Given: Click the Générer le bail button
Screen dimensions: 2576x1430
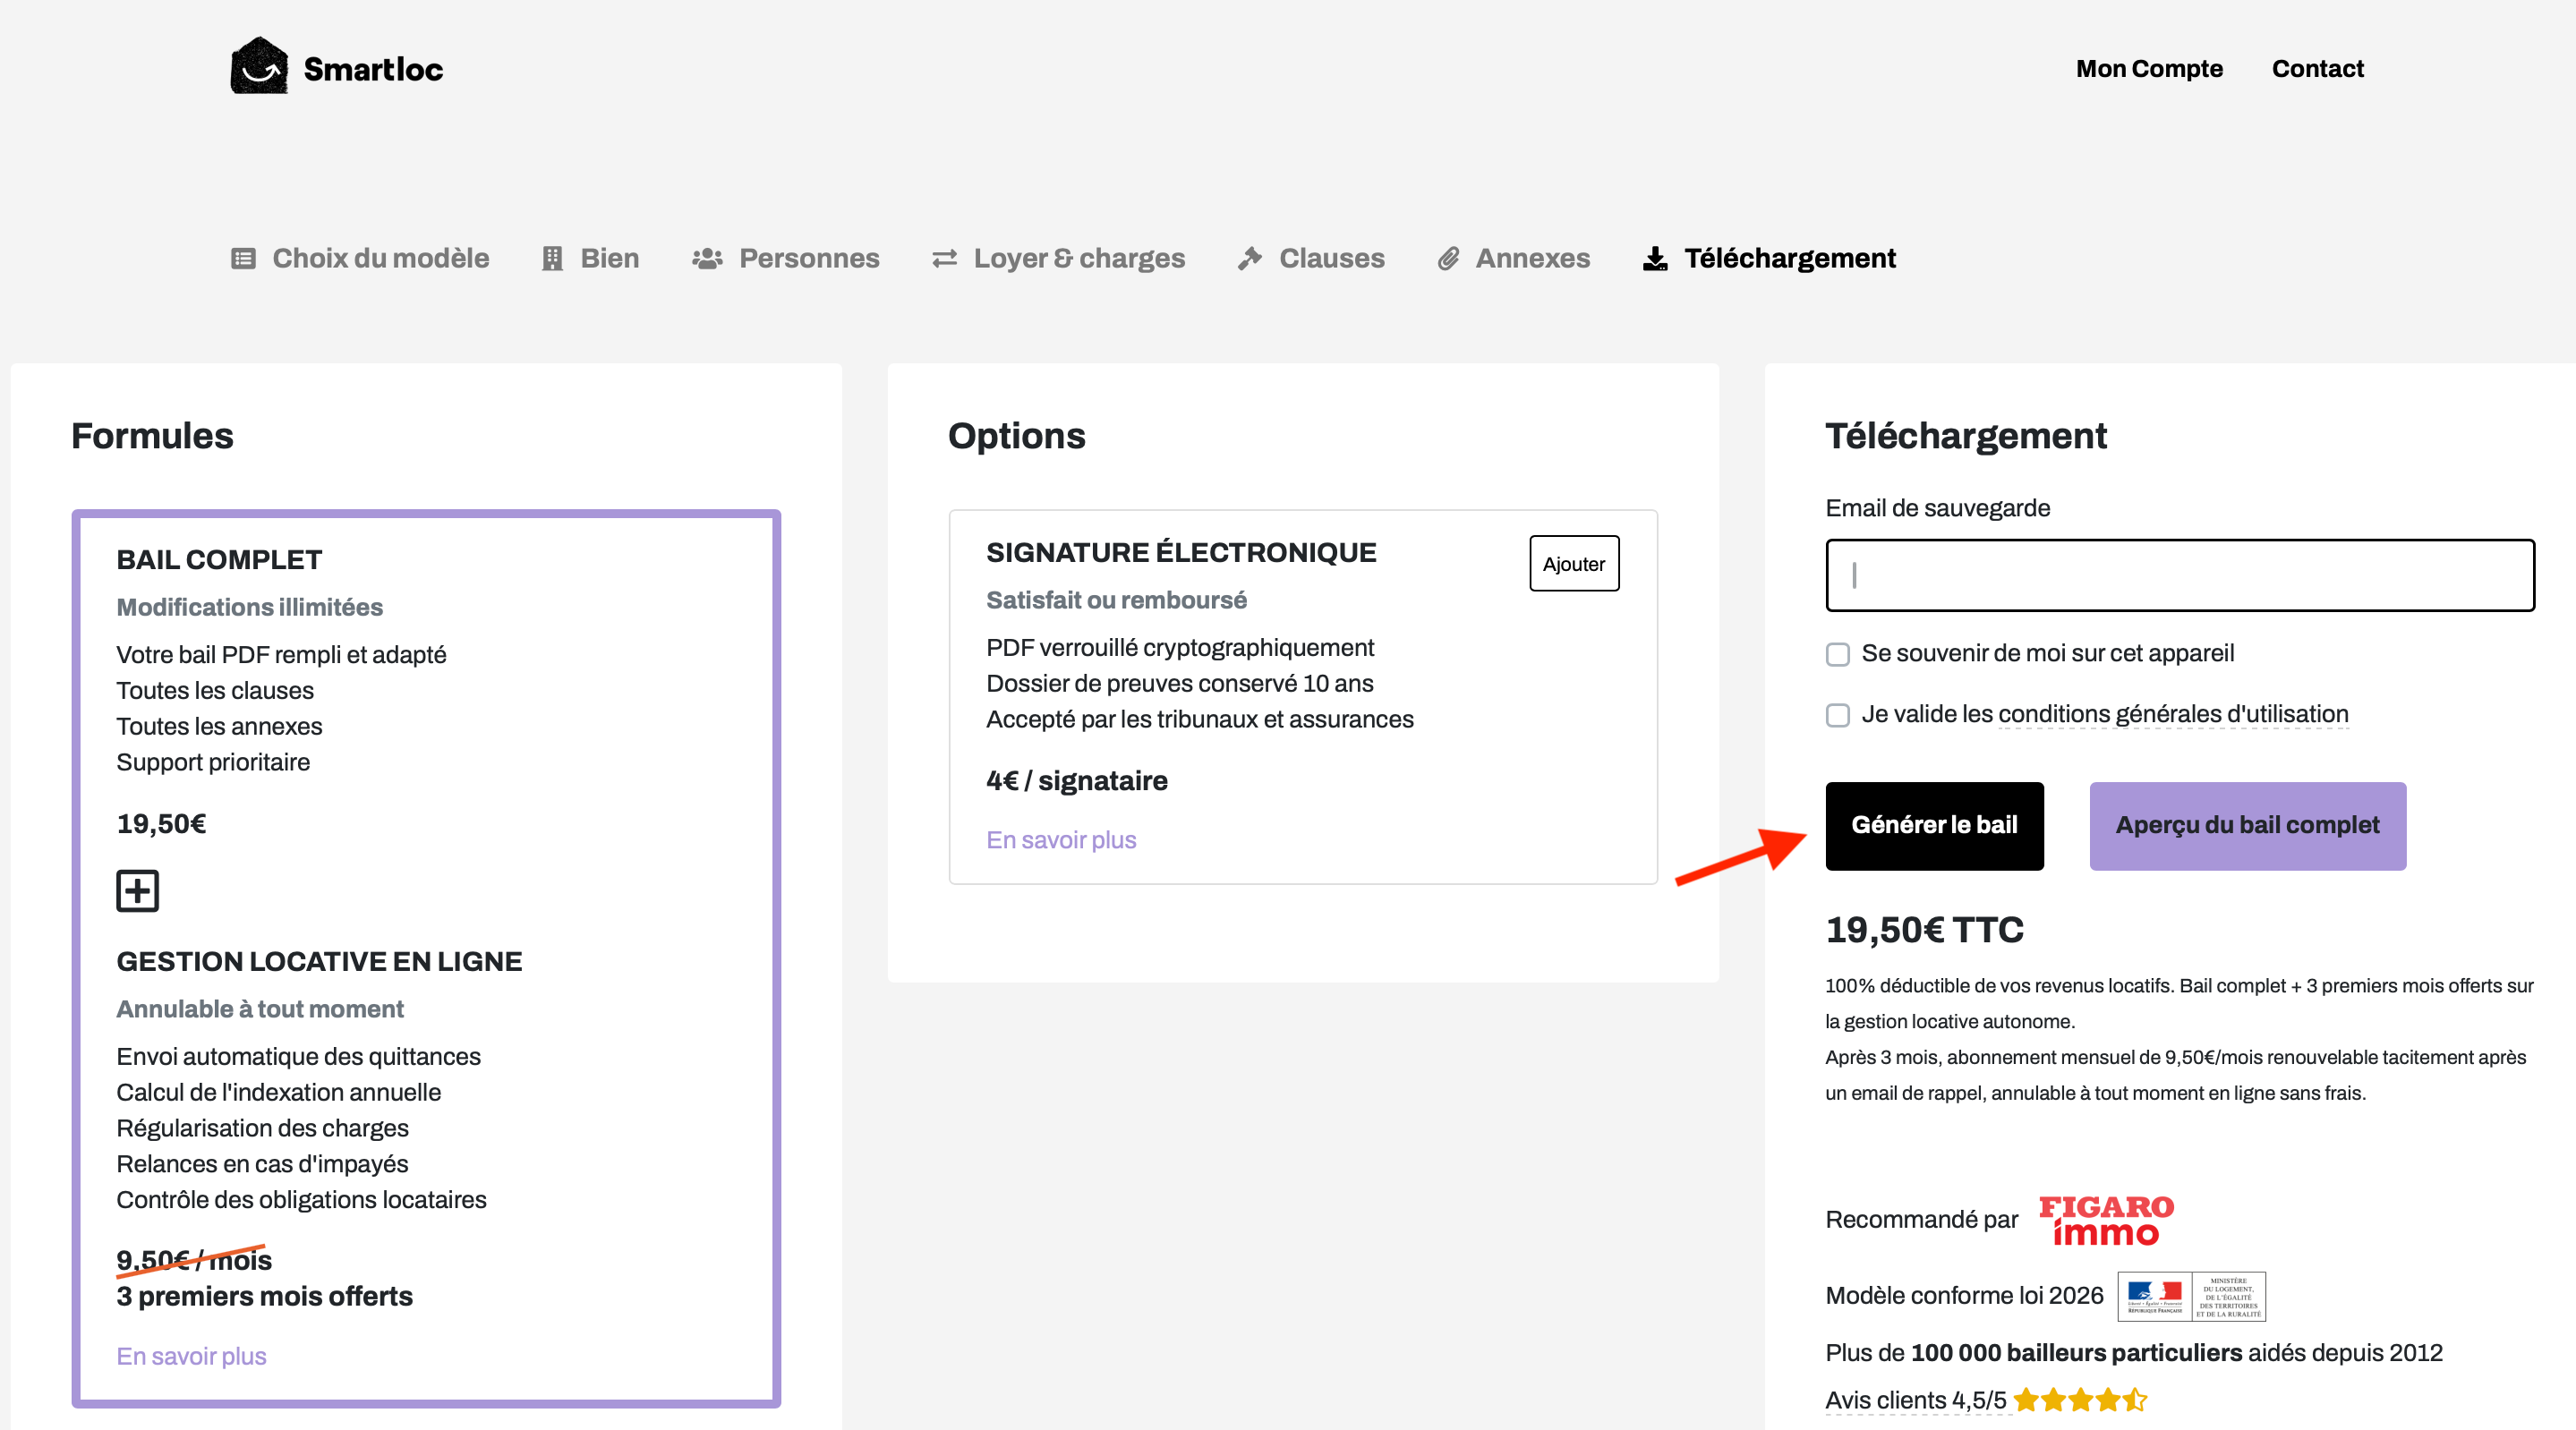Looking at the screenshot, I should 1934,826.
